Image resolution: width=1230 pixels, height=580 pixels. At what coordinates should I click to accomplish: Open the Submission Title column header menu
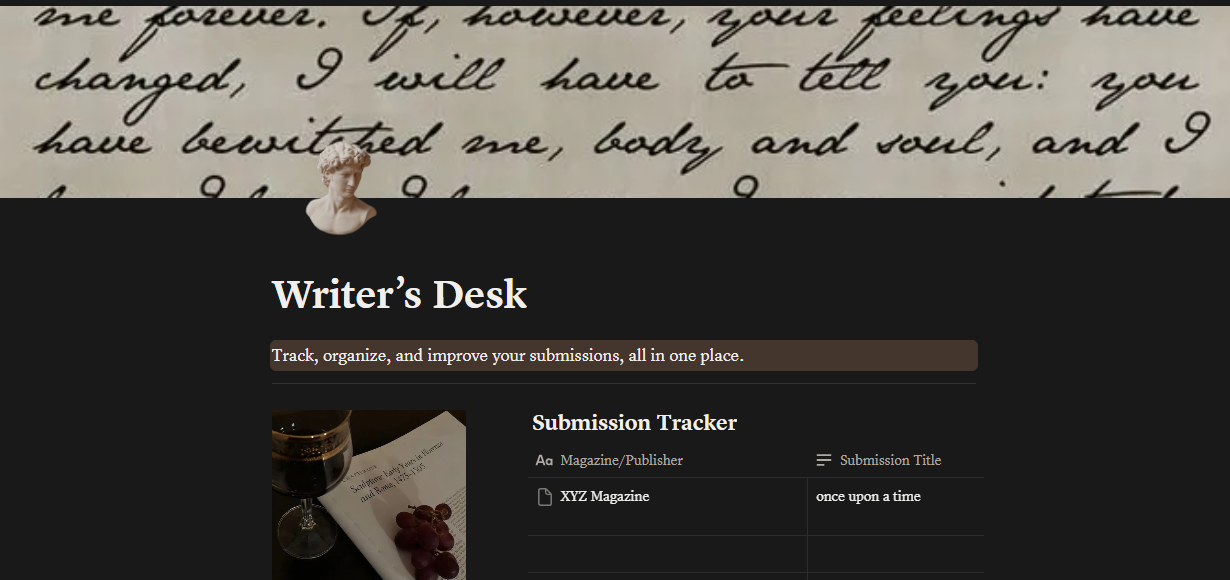[x=896, y=460]
